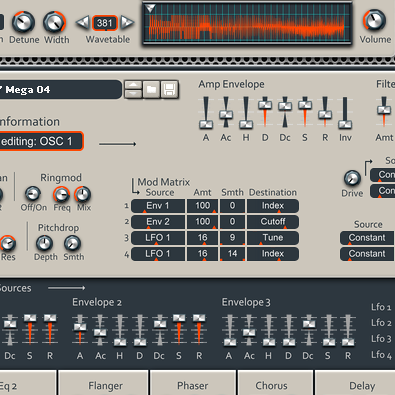Adjust the Res knob
Image resolution: width=395 pixels, height=395 pixels.
click(x=7, y=243)
